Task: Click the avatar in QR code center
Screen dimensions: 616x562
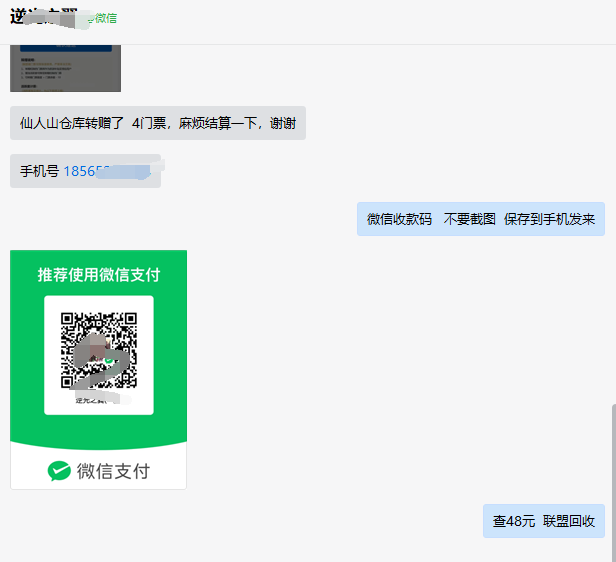Action: click(x=99, y=353)
